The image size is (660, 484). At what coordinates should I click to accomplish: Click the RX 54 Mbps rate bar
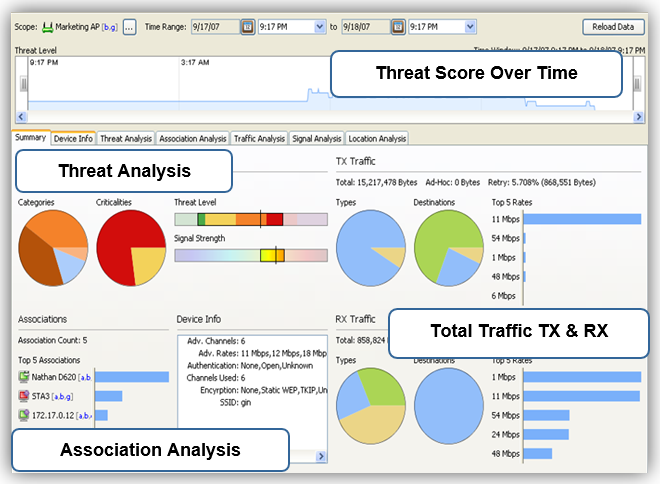[x=546, y=415]
